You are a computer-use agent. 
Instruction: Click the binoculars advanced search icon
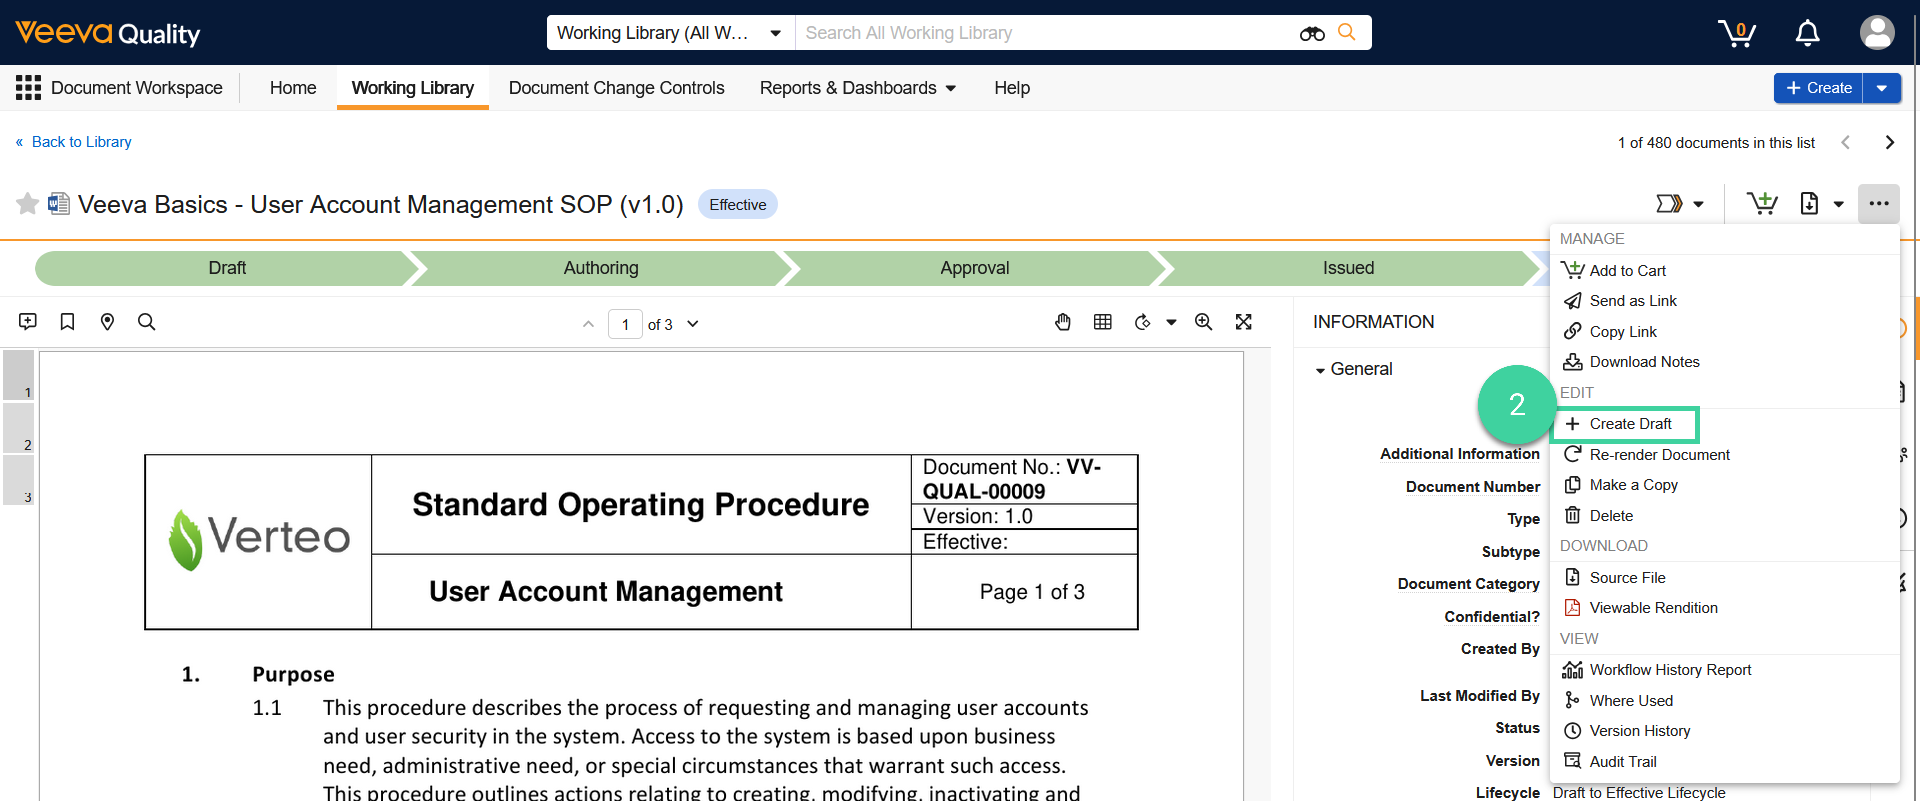pyautogui.click(x=1312, y=33)
